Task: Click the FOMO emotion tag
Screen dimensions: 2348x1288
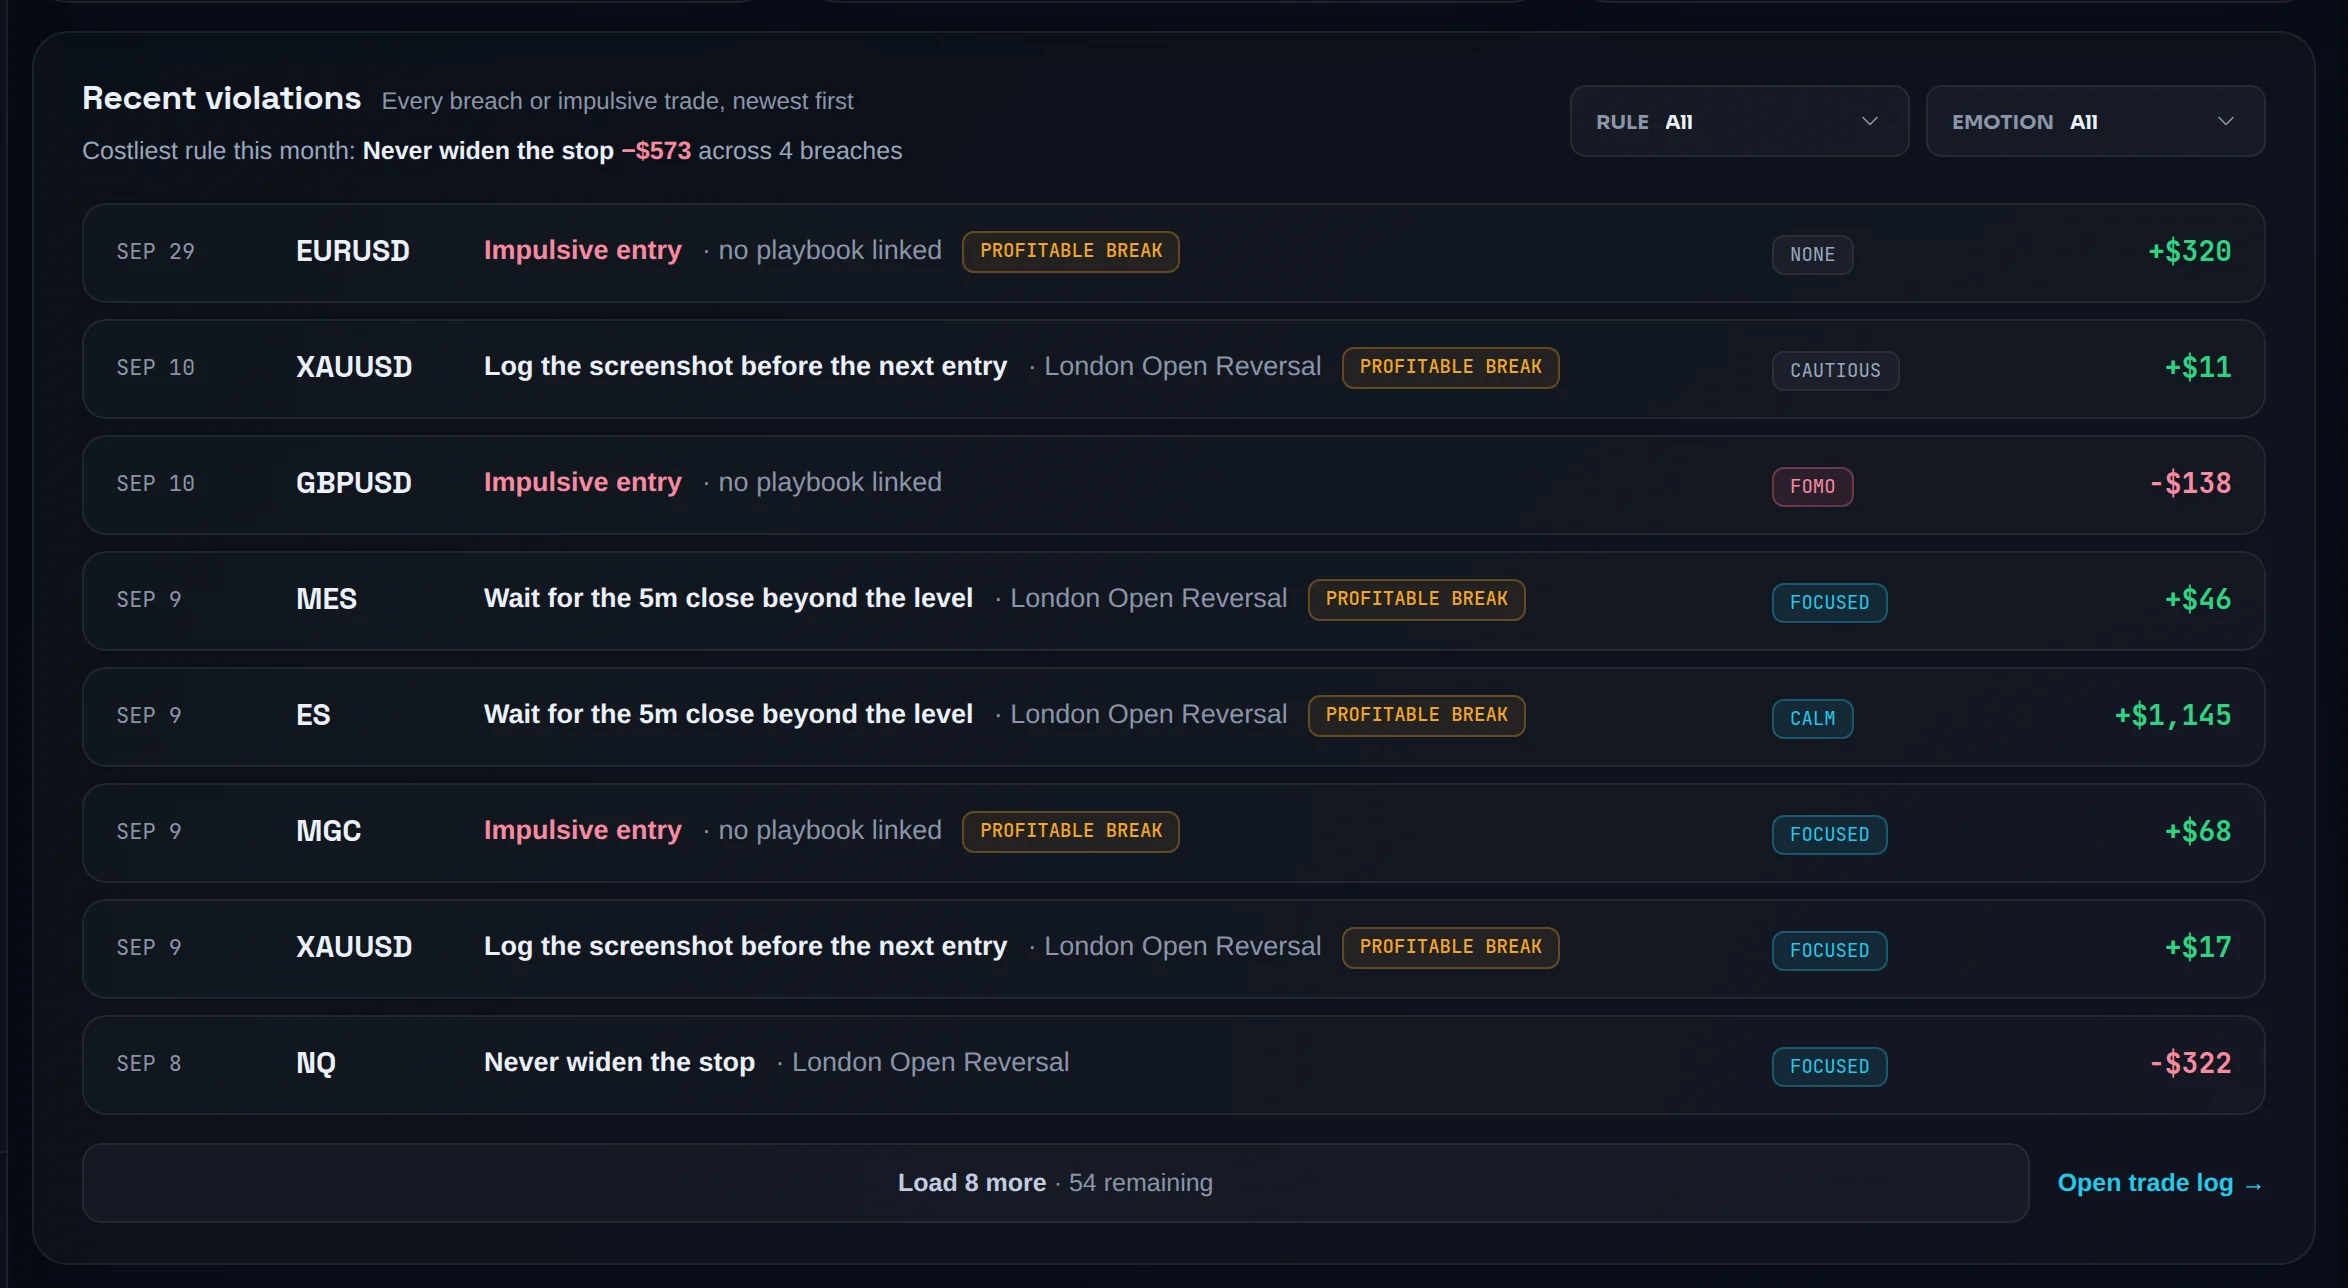Action: [x=1812, y=487]
